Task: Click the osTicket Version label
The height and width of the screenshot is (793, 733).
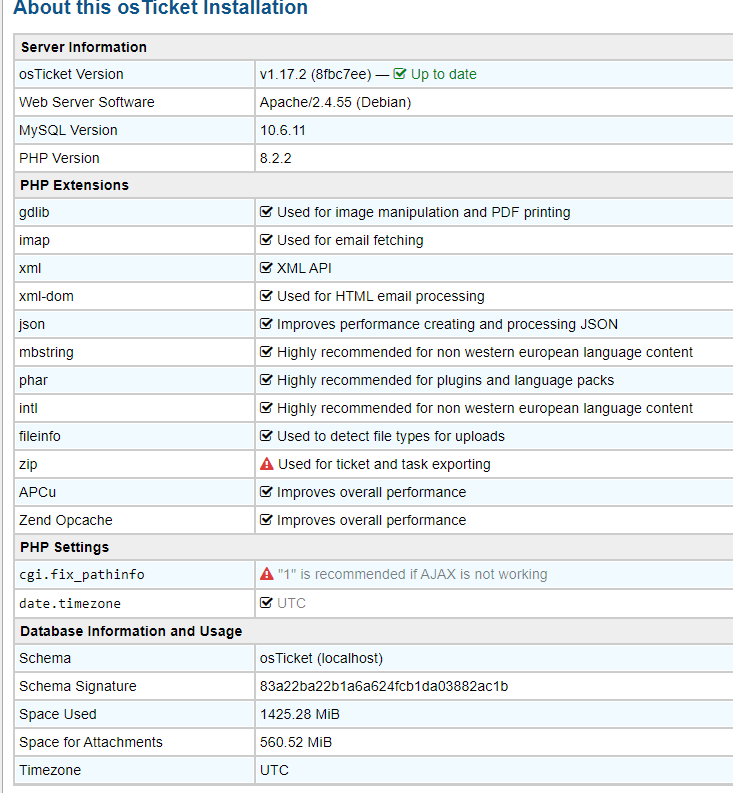Action: pos(71,74)
